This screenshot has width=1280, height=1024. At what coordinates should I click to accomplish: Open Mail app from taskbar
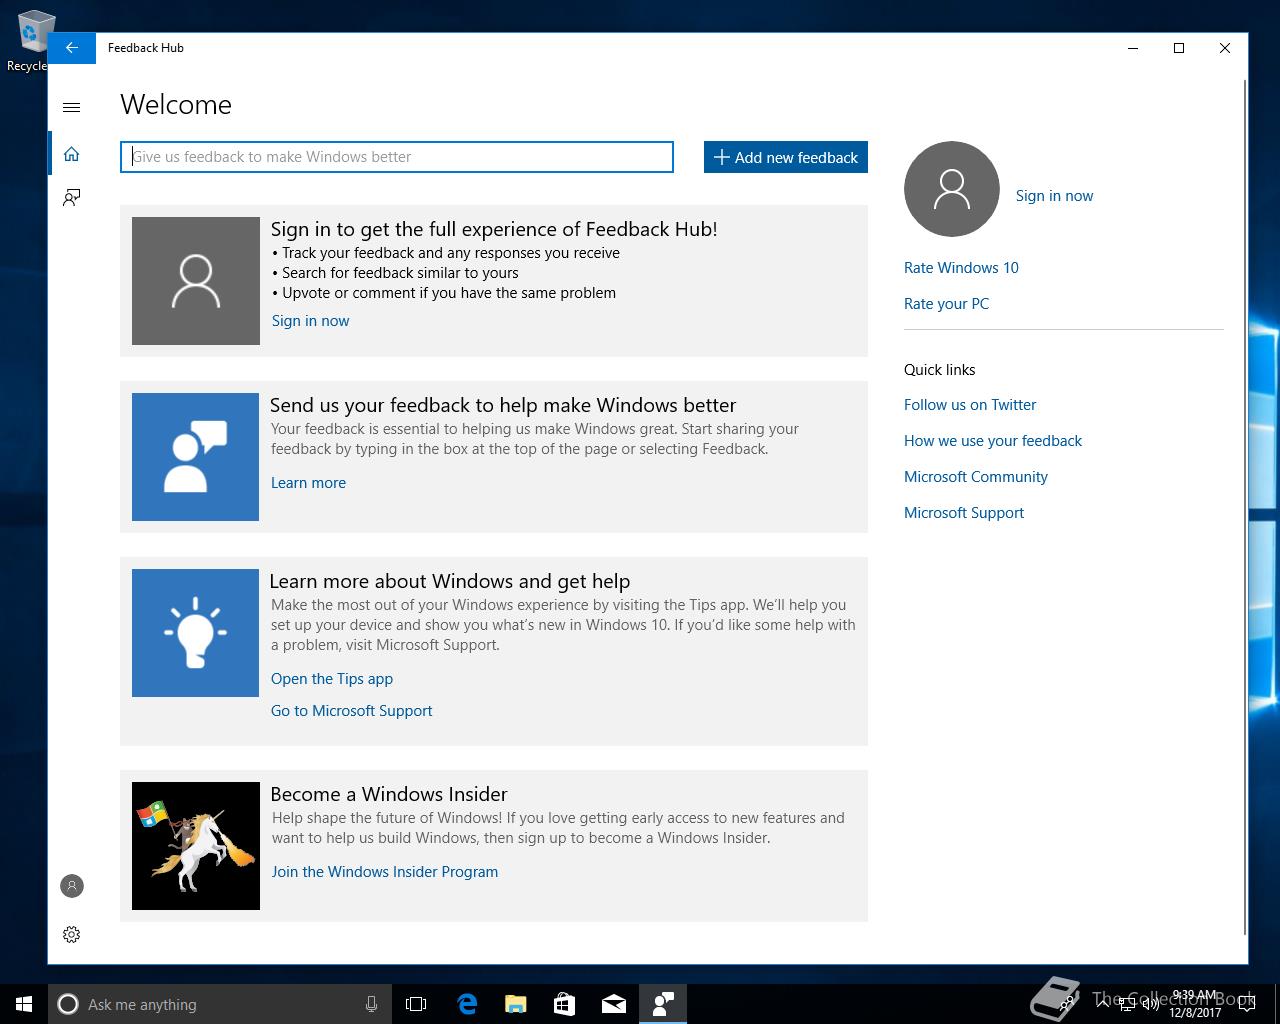click(x=613, y=1004)
